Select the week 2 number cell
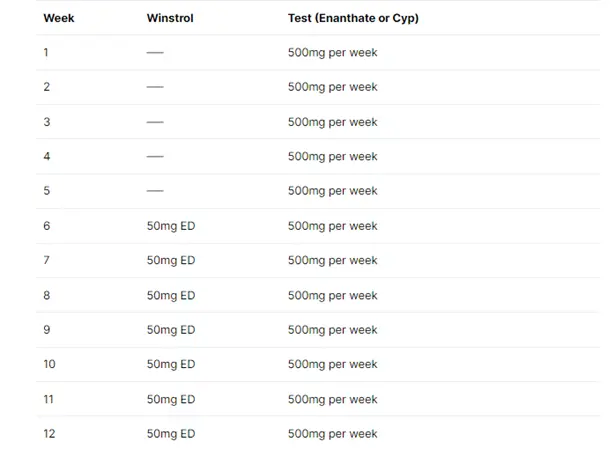 click(47, 87)
